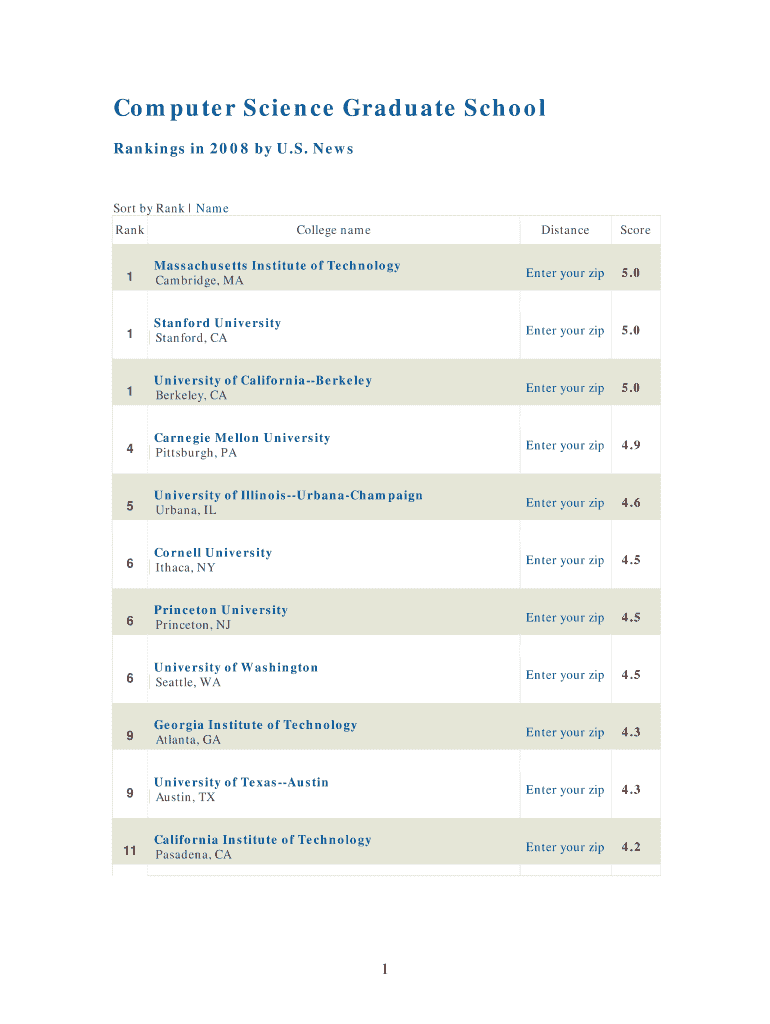Screen dimensions: 770x1024
Task: Open University of Washington link
Action: pyautogui.click(x=236, y=668)
